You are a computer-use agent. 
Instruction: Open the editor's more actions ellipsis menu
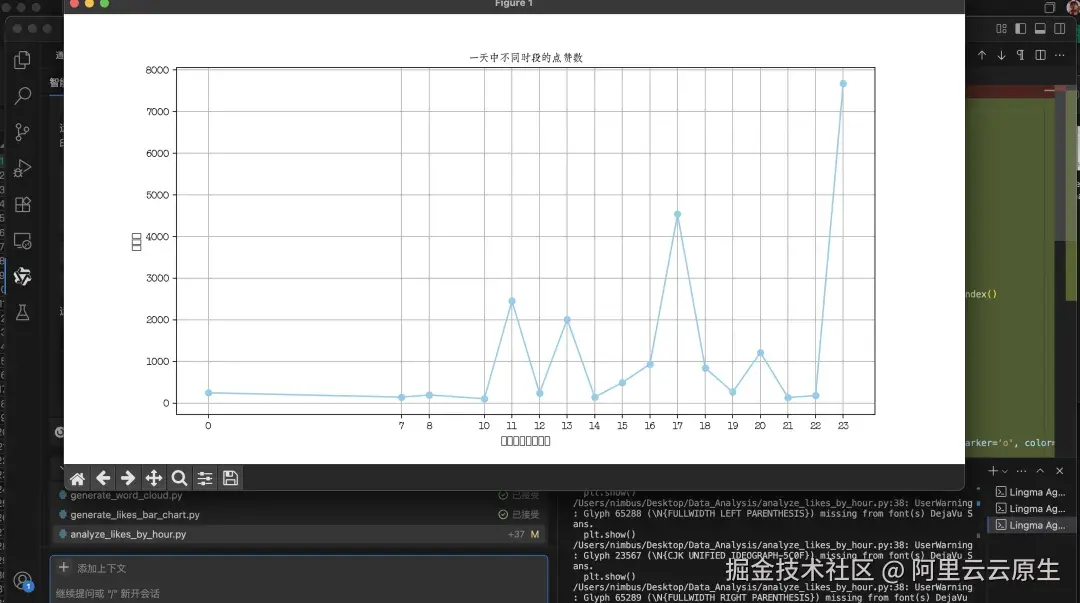click(1059, 55)
